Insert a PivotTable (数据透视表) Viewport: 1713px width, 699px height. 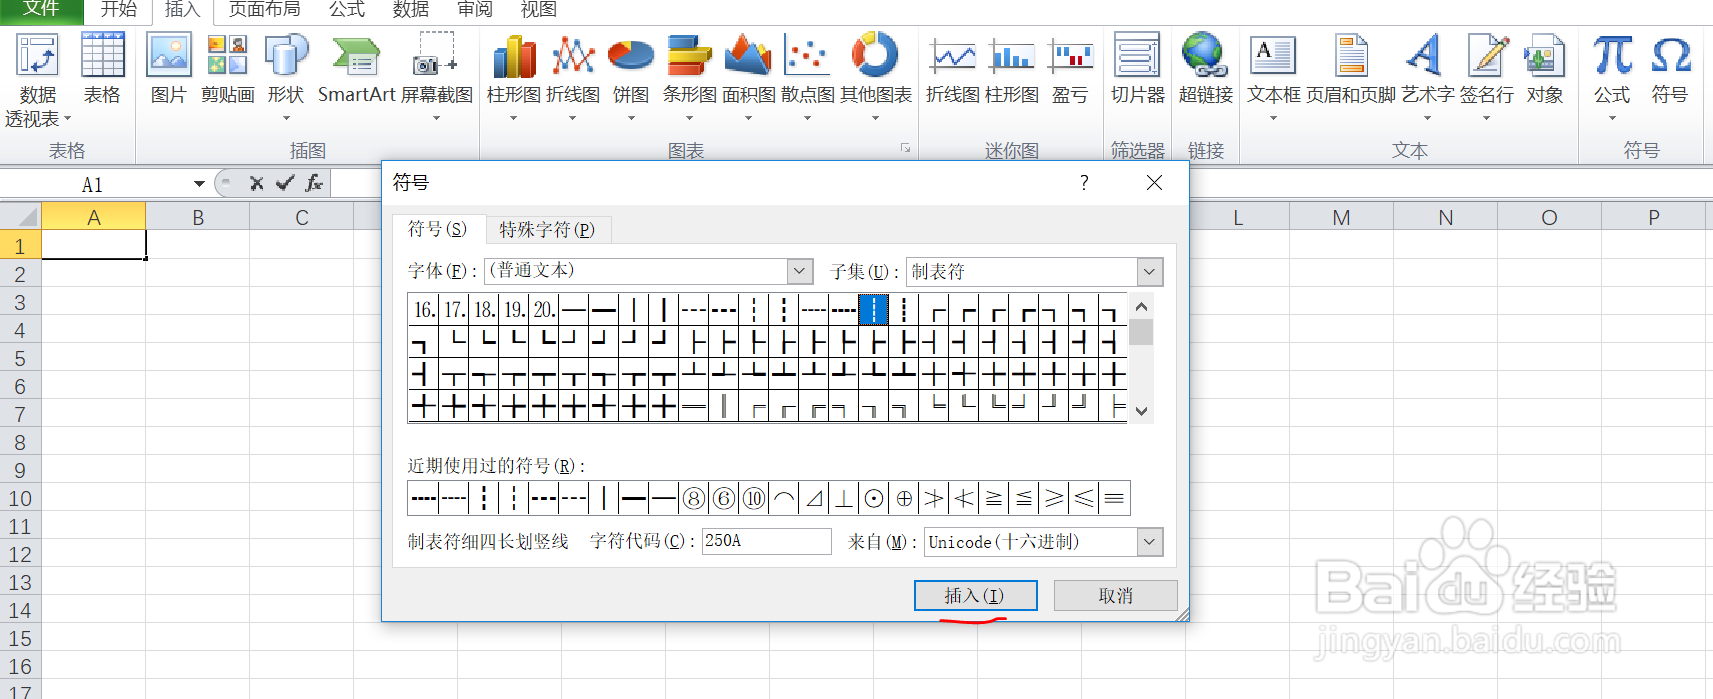(38, 80)
